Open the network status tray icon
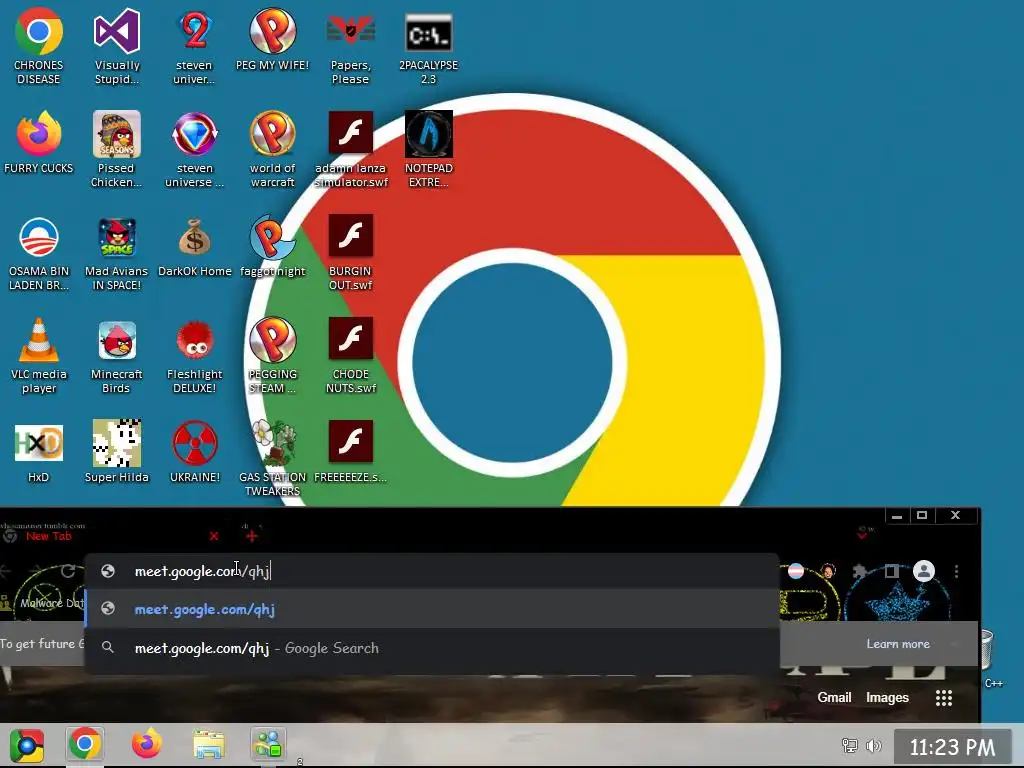 pos(850,745)
